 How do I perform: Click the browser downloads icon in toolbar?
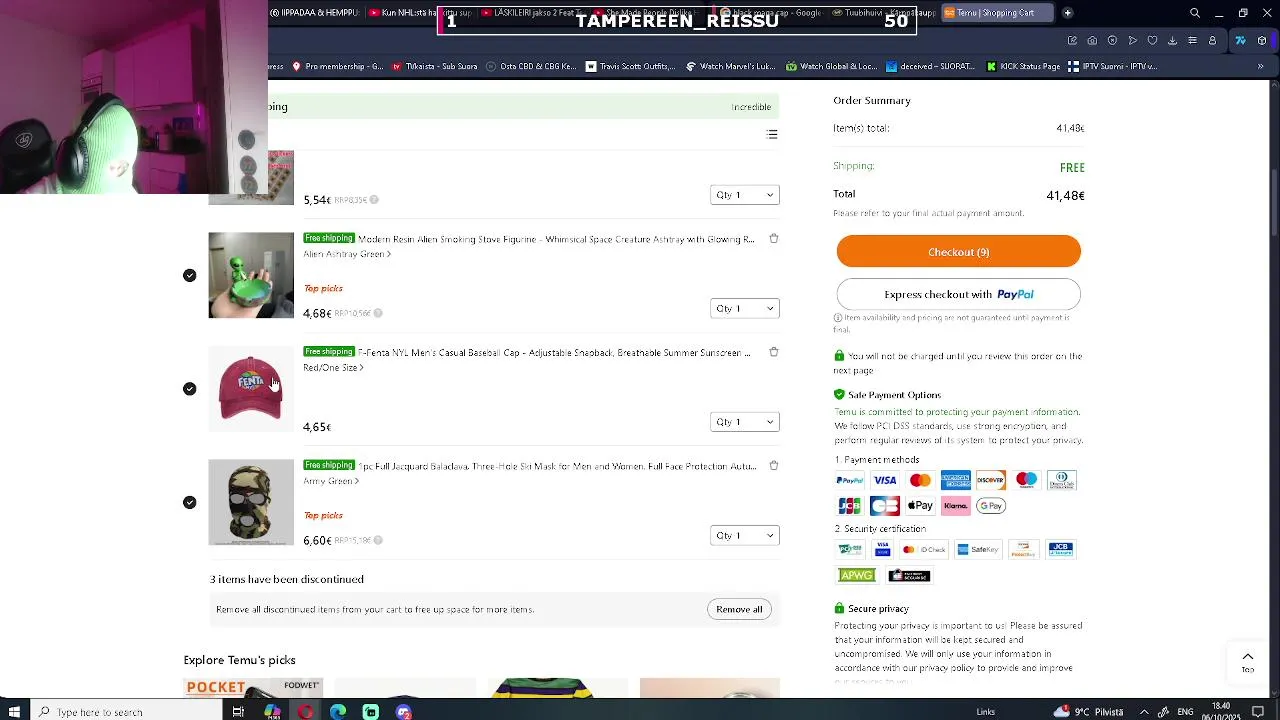click(1172, 41)
